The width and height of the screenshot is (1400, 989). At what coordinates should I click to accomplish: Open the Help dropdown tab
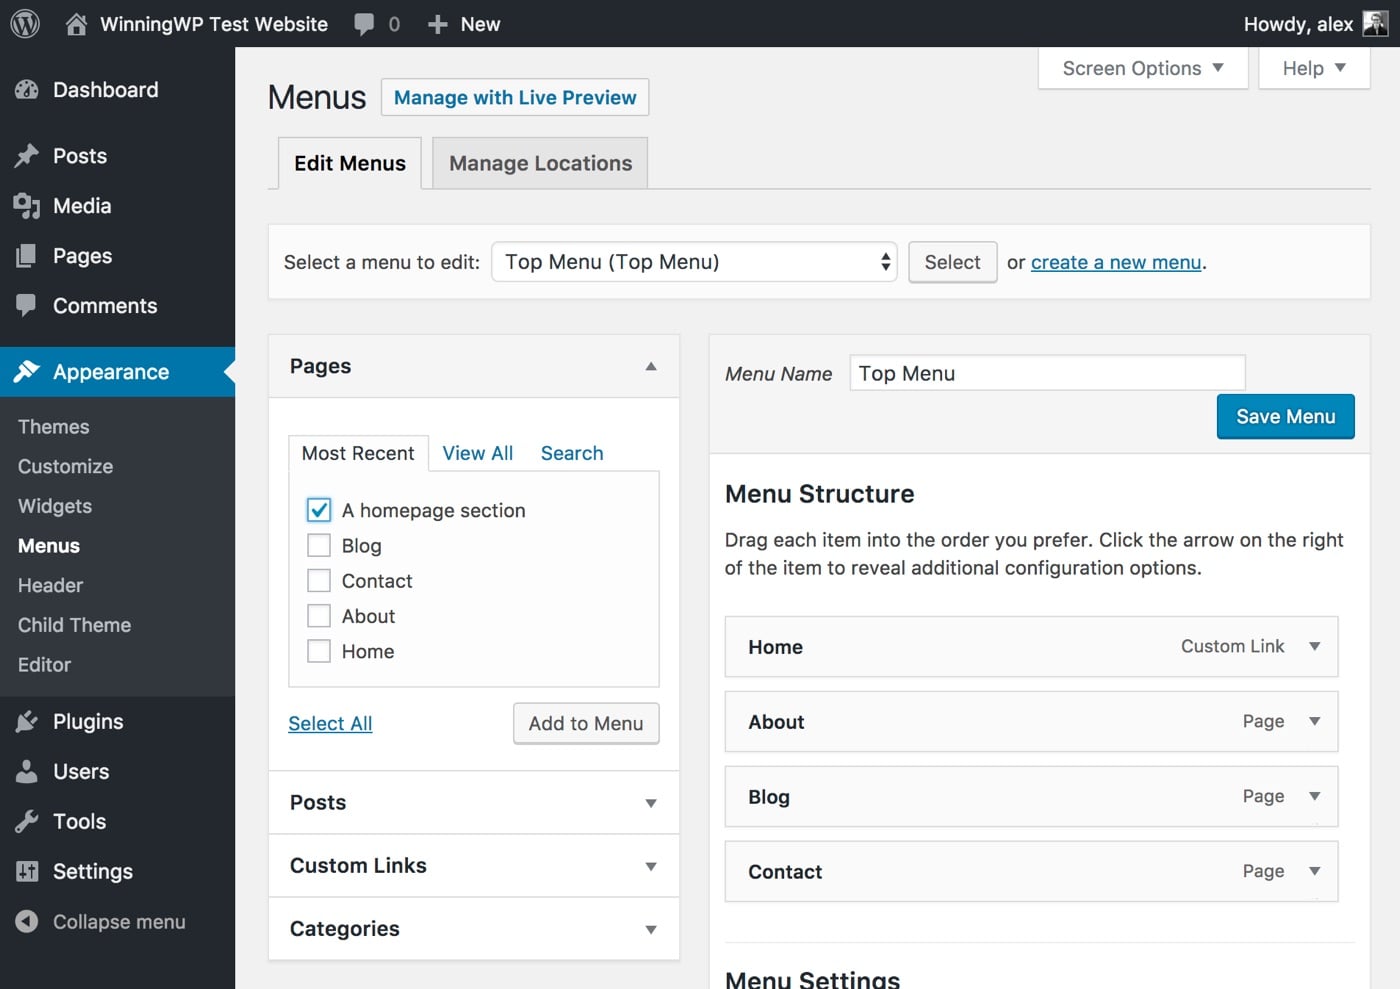1314,68
